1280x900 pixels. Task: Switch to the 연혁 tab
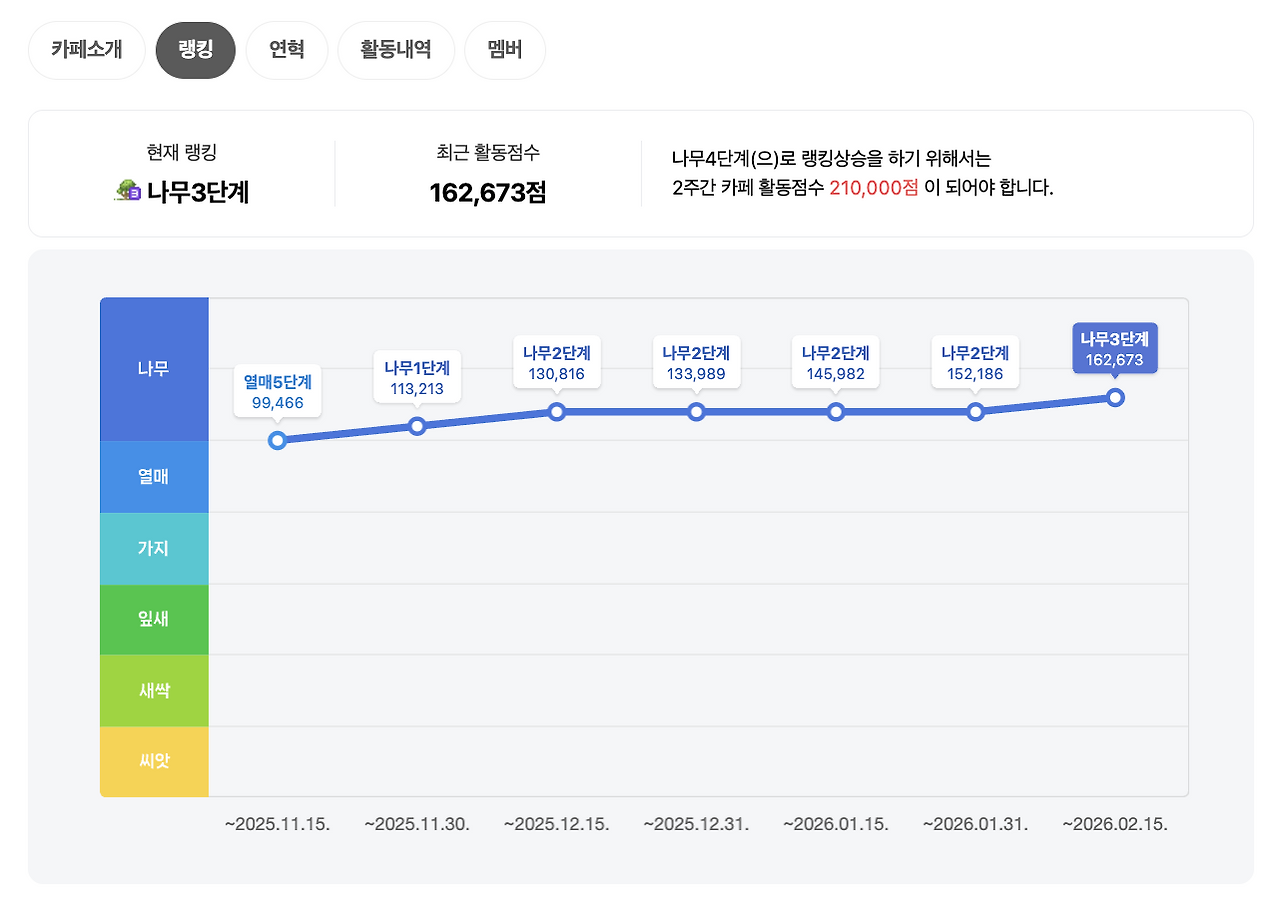[x=287, y=50]
